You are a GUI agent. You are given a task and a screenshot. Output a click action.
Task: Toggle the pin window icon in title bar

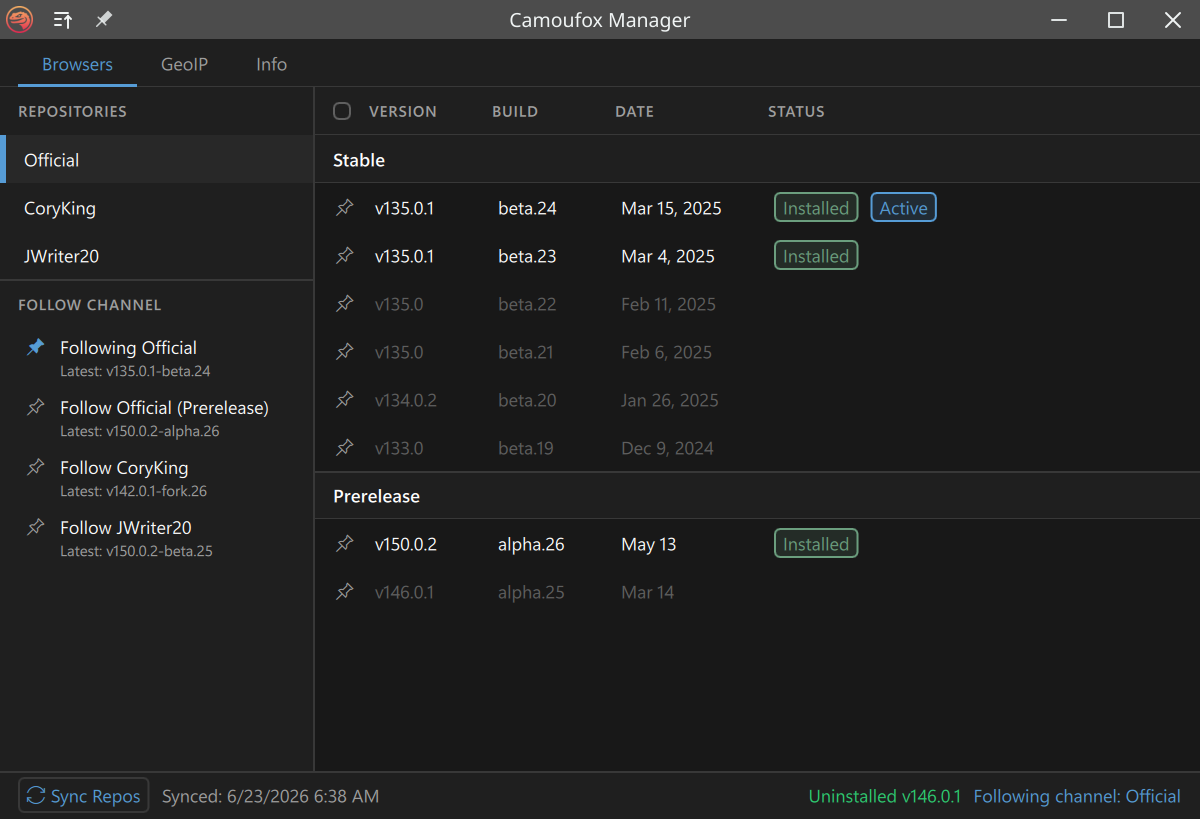point(103,20)
